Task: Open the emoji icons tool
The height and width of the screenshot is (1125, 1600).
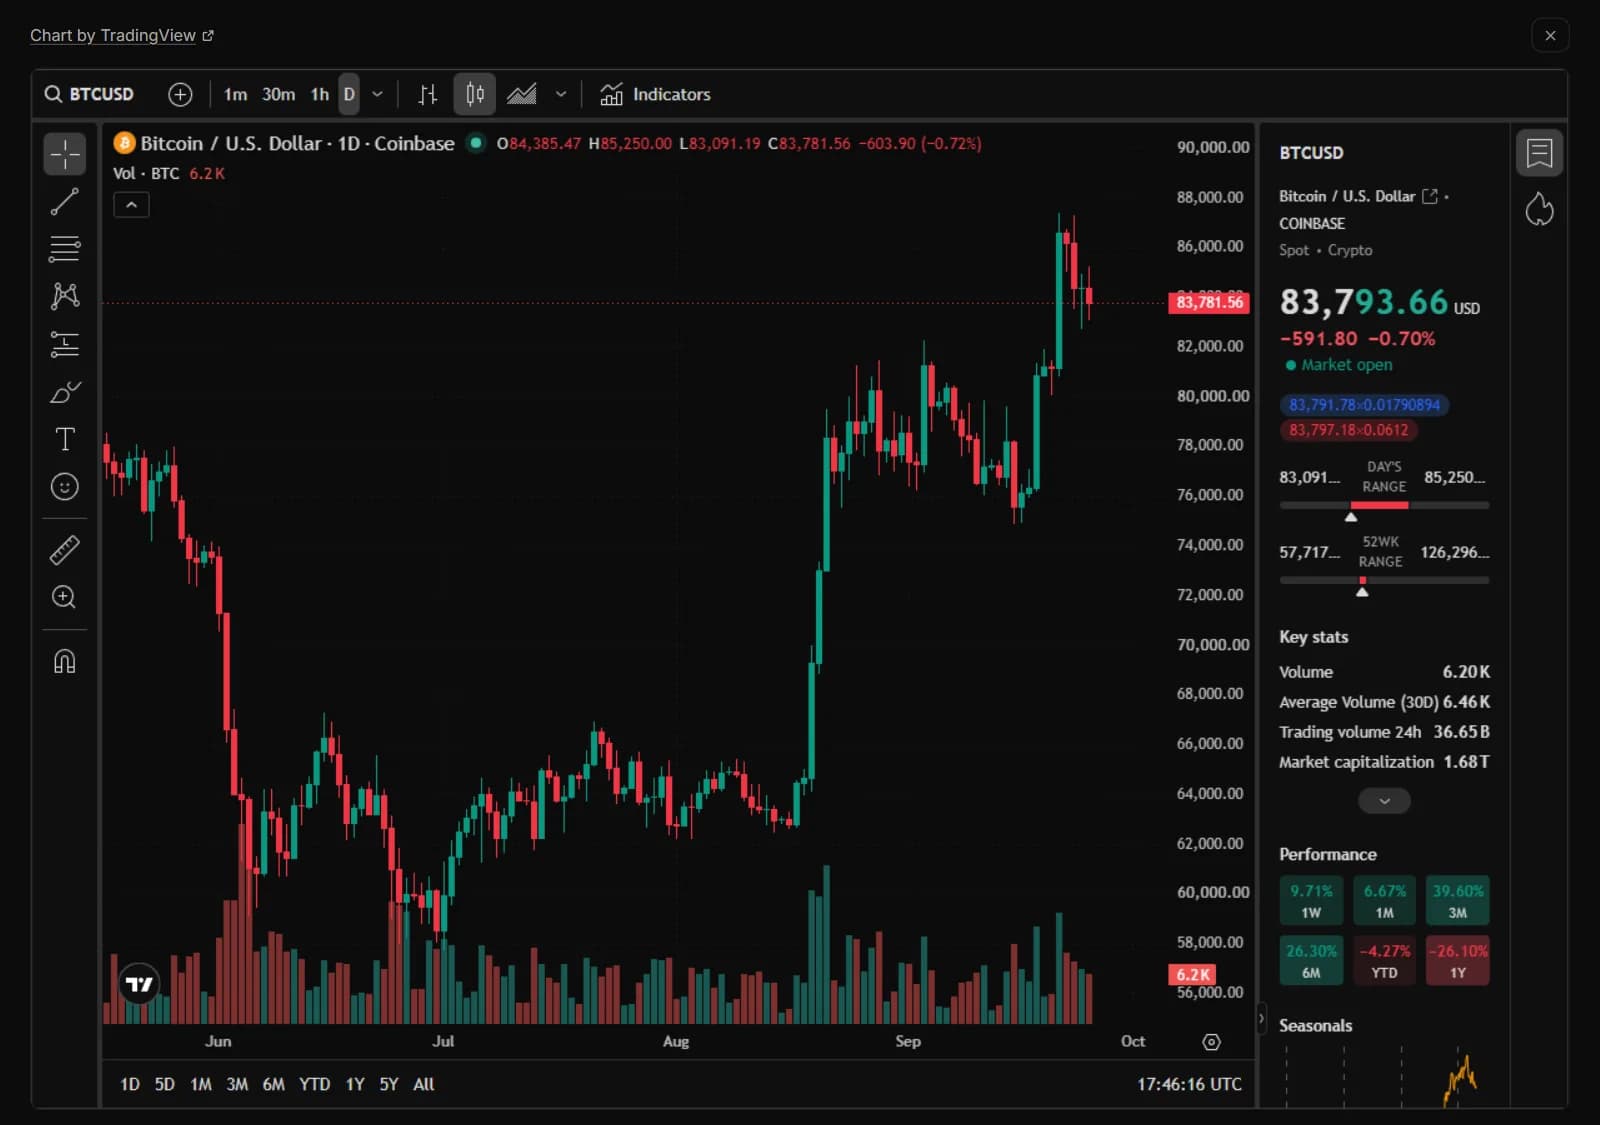Action: (65, 487)
